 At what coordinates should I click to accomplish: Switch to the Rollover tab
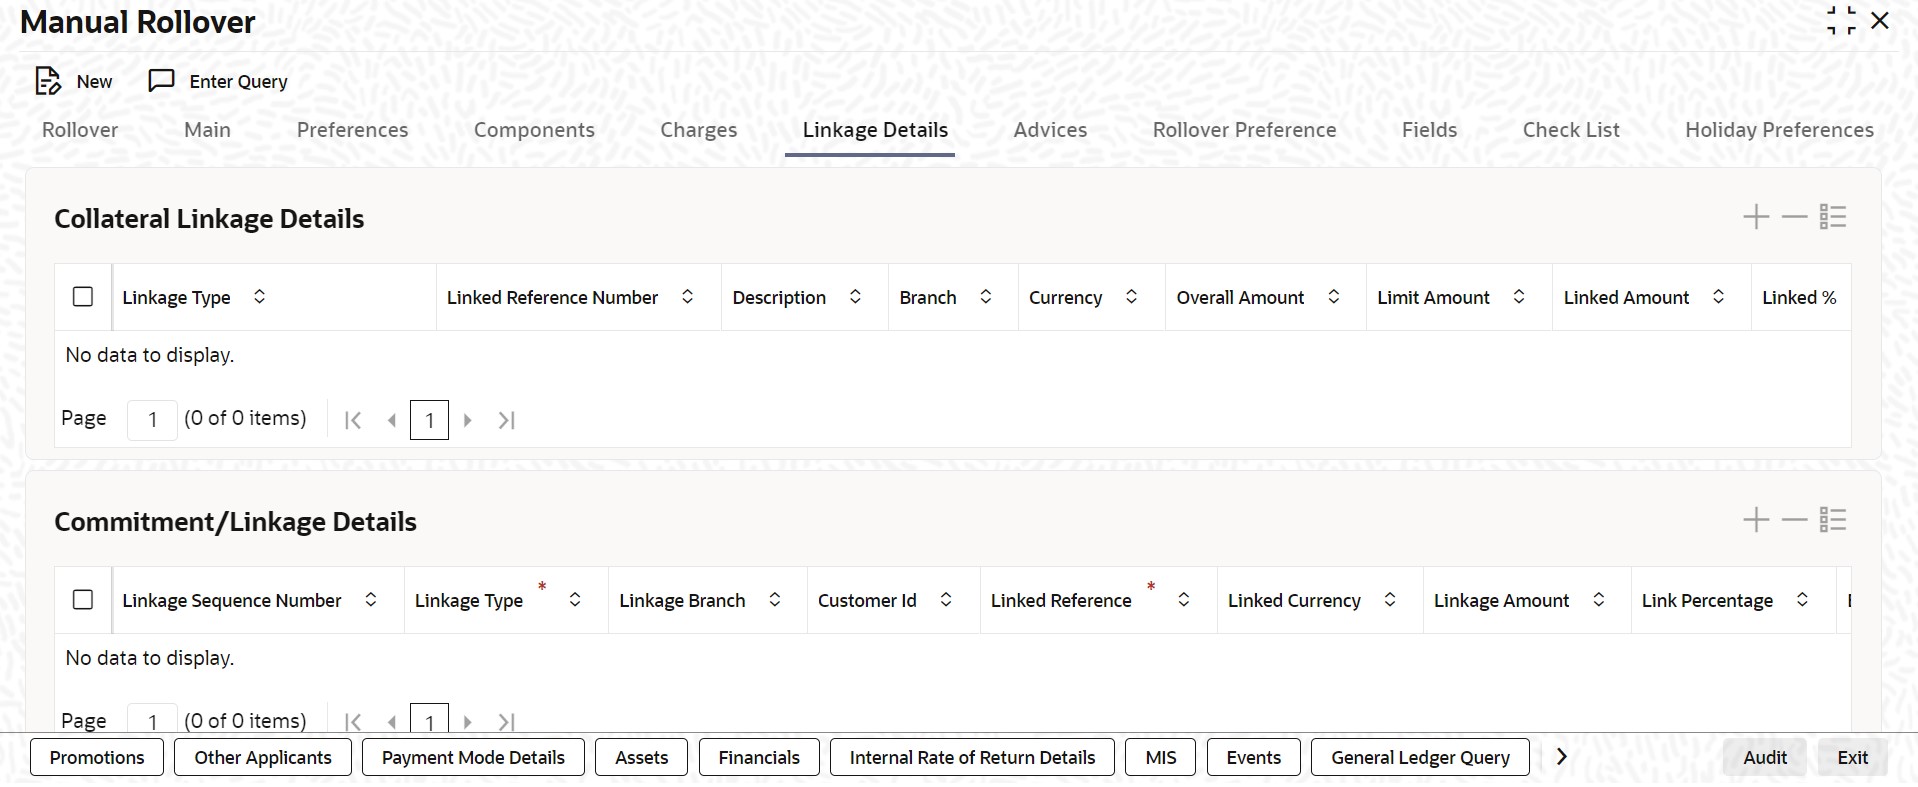click(80, 130)
